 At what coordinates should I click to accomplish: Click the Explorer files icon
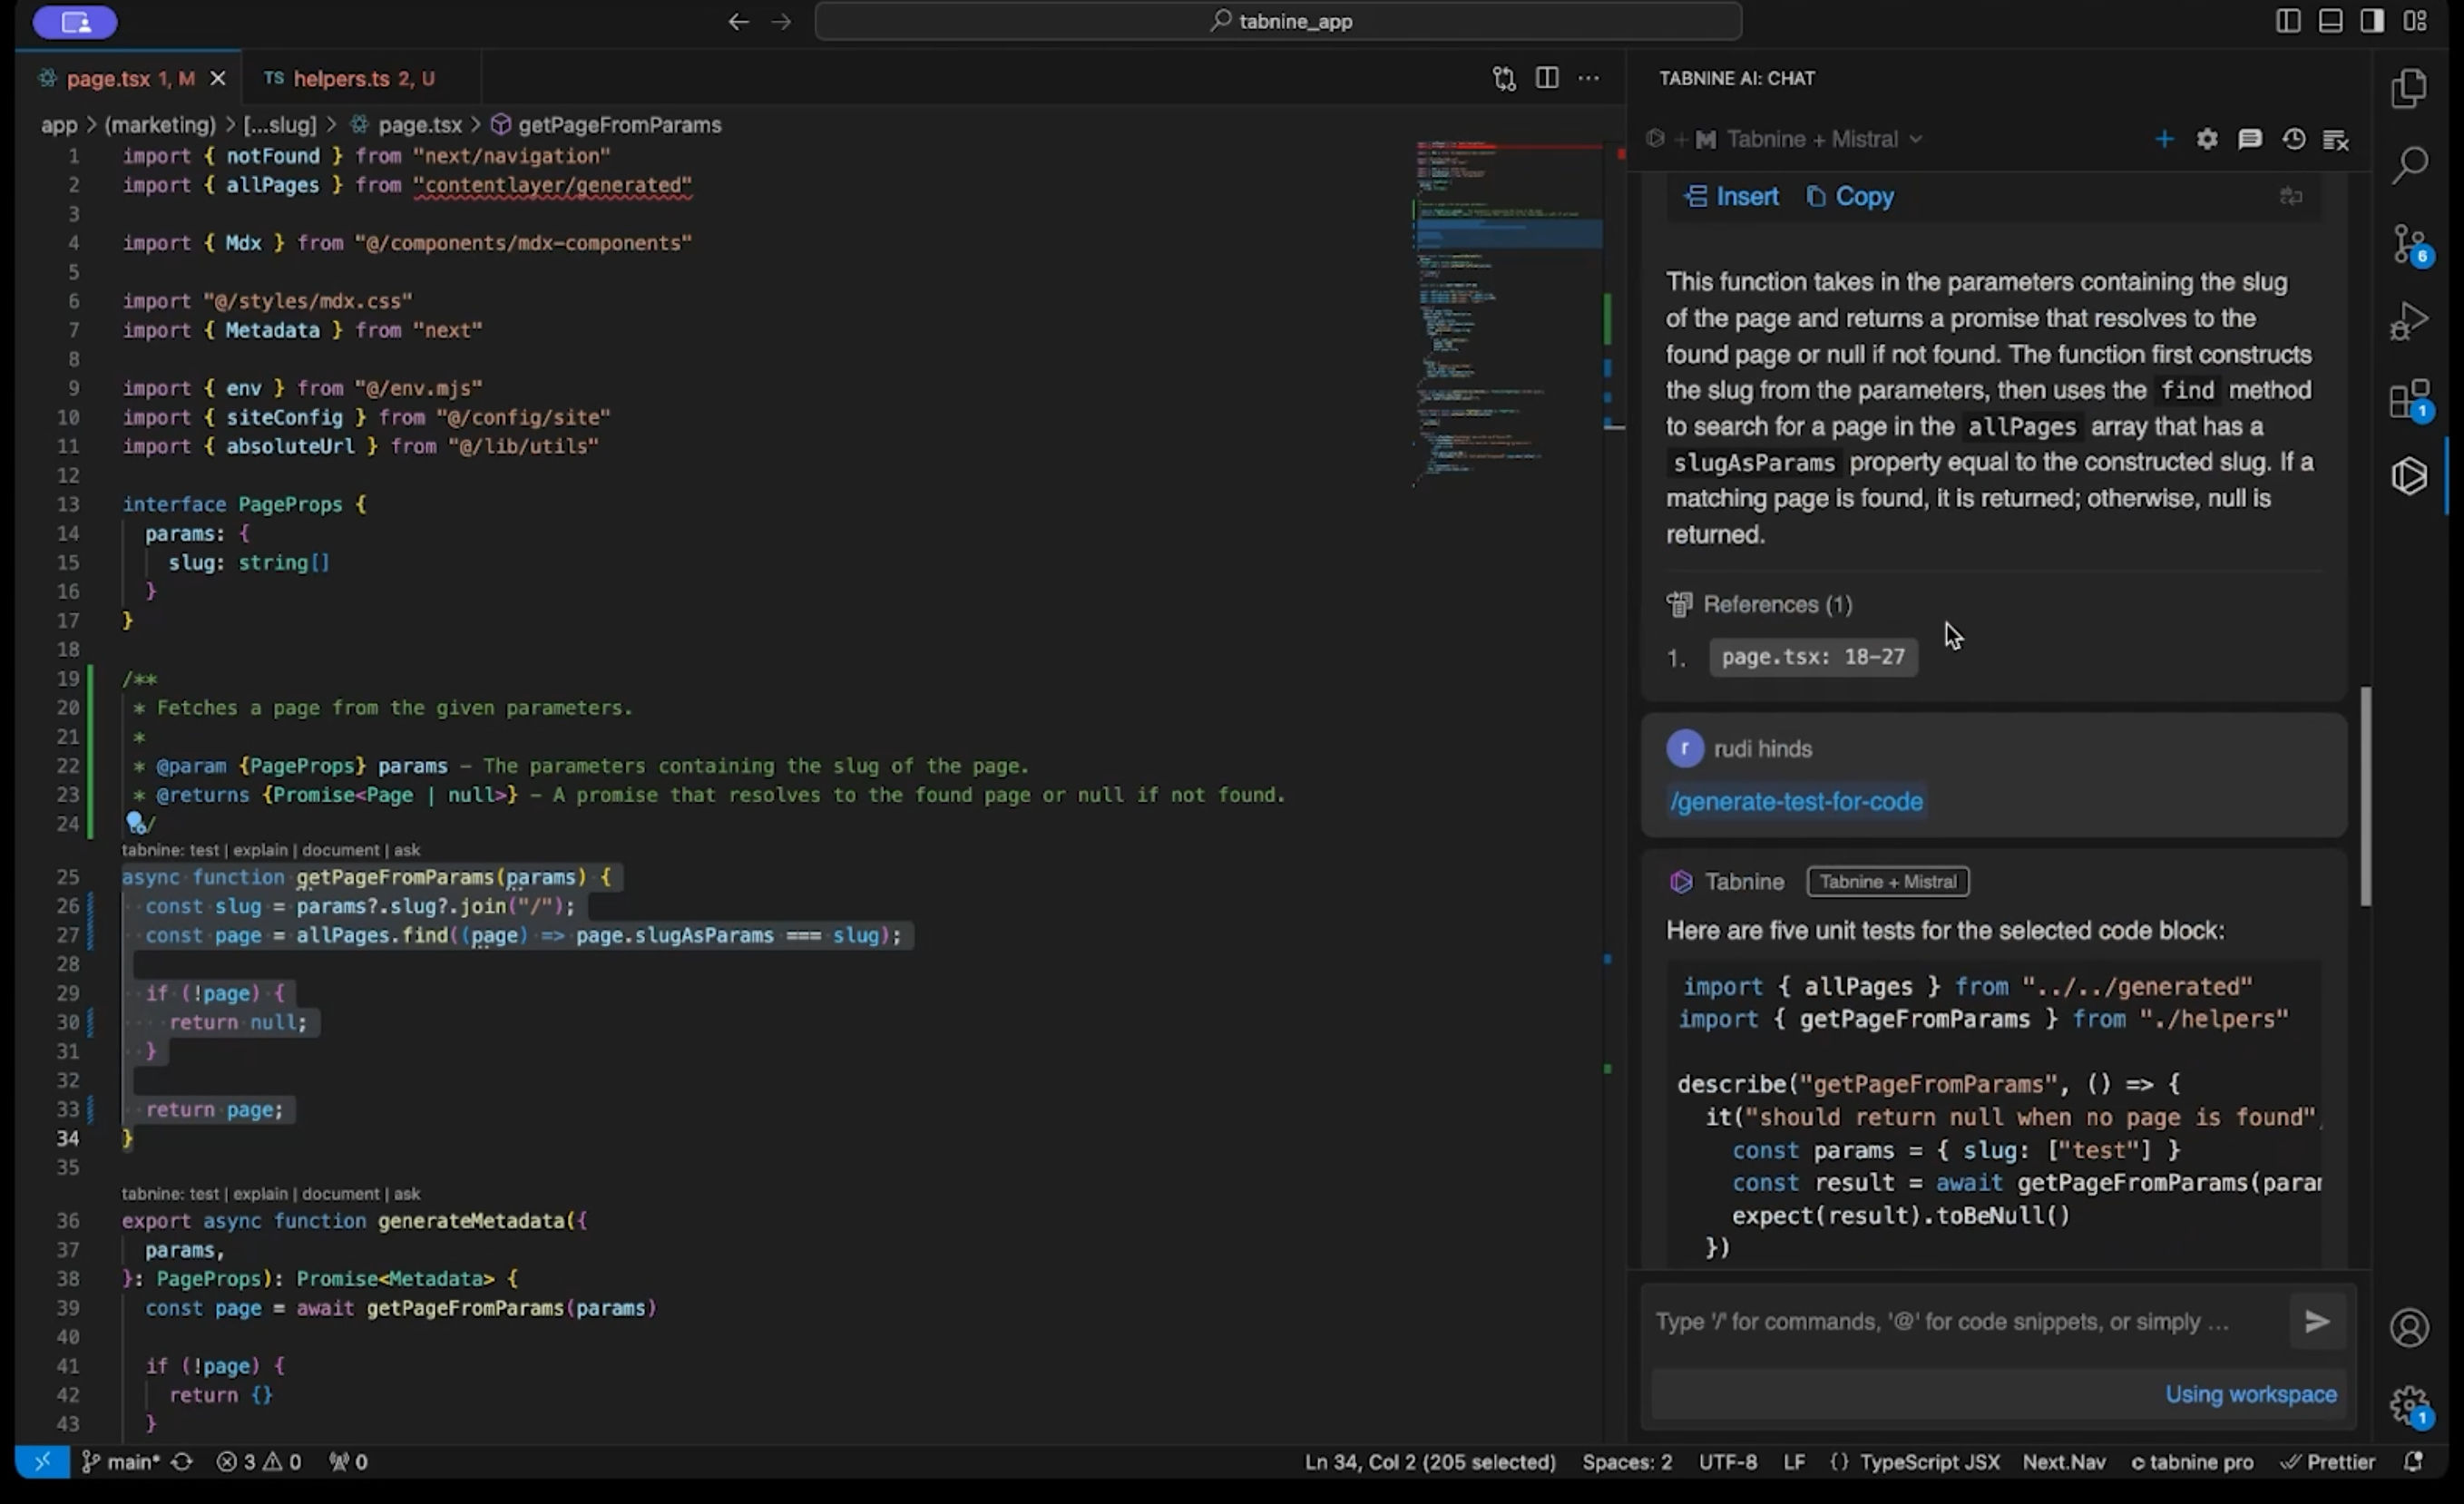[2409, 88]
